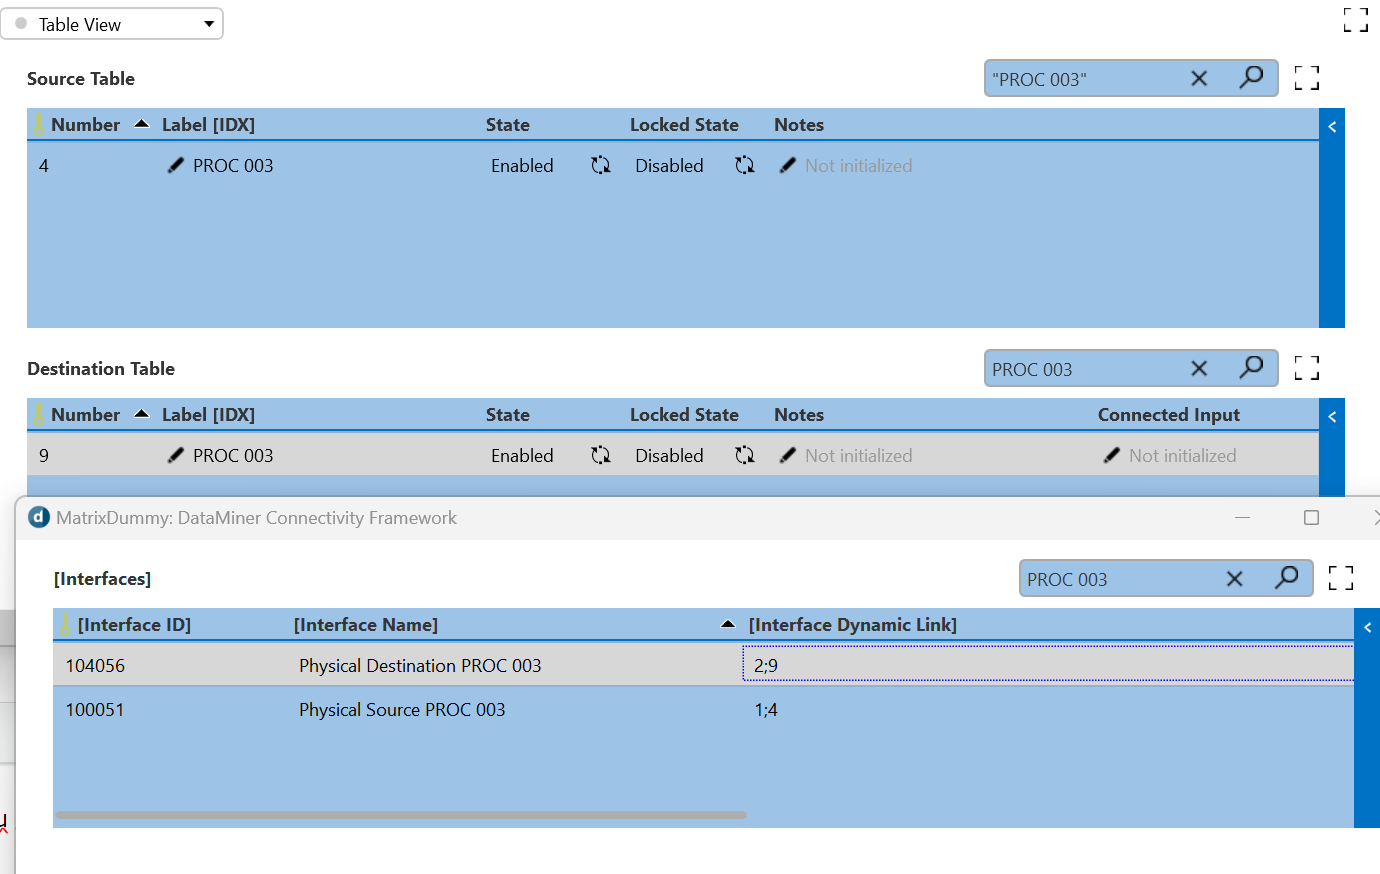Select PROC 003 label in Source Table
The image size is (1380, 874).
[233, 166]
